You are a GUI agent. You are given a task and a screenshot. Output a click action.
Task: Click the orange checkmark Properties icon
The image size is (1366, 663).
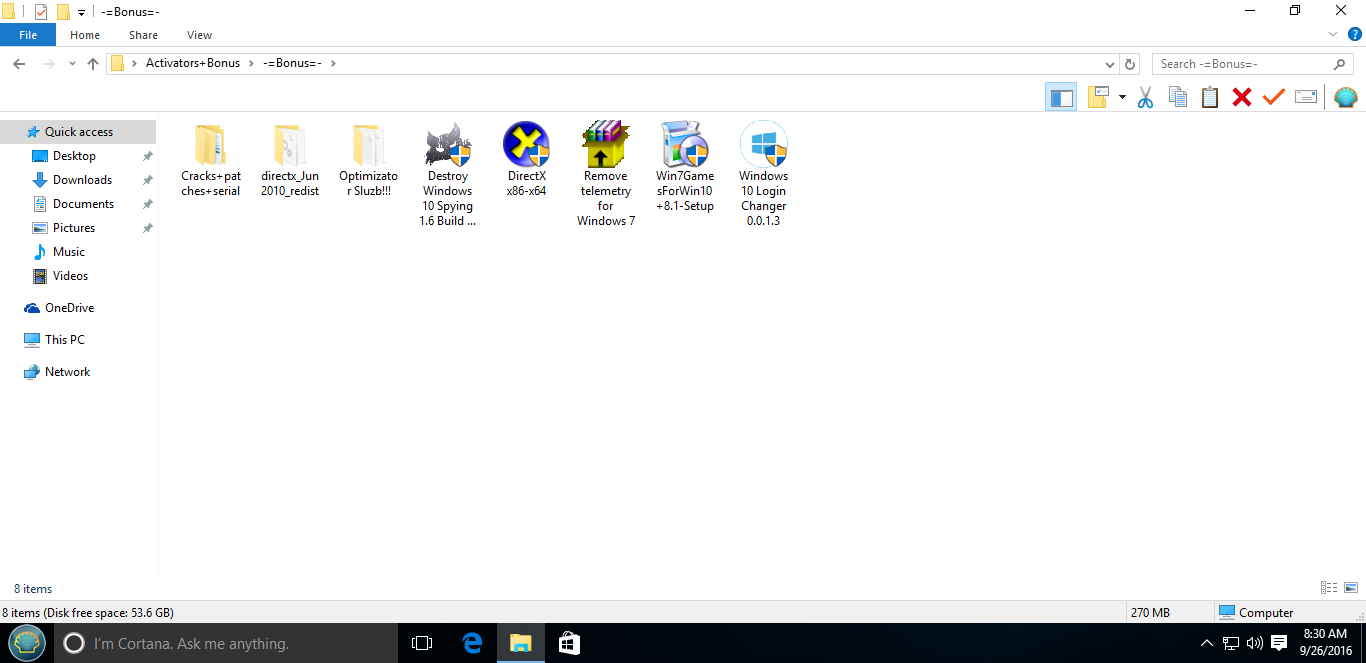tap(1274, 97)
